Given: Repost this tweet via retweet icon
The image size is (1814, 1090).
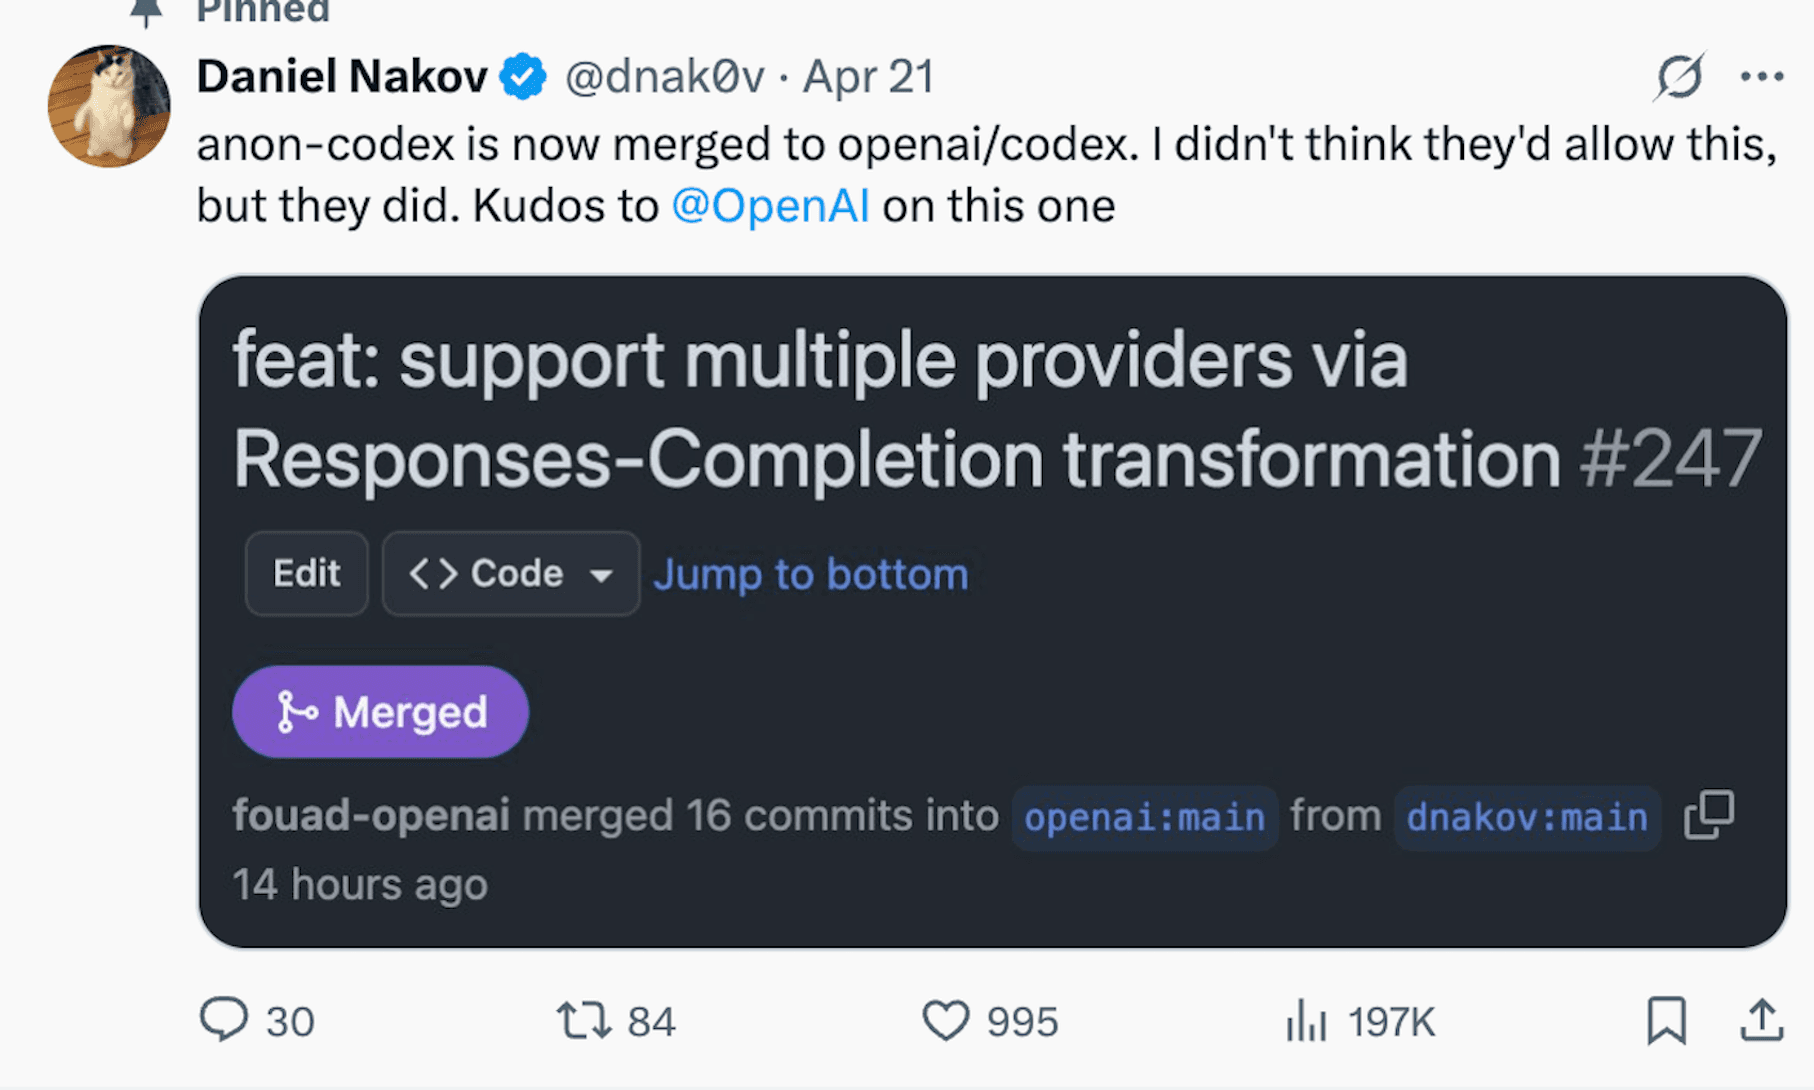Looking at the screenshot, I should [583, 1021].
